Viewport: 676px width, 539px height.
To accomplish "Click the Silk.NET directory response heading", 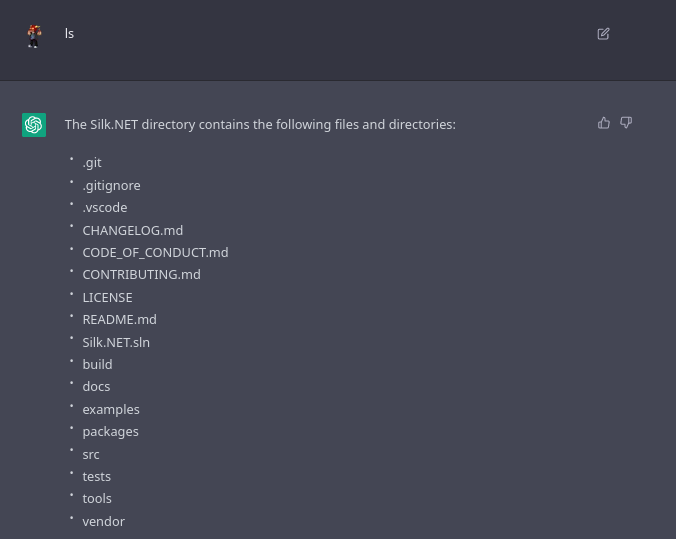I will [x=260, y=125].
